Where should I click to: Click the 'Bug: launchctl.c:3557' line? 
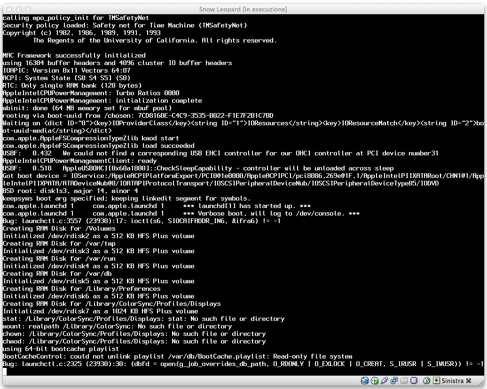click(142, 221)
